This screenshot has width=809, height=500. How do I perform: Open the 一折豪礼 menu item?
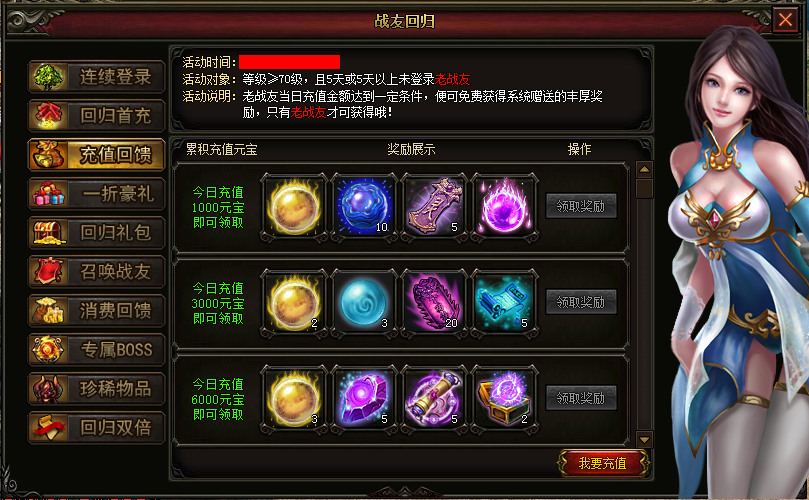click(96, 193)
